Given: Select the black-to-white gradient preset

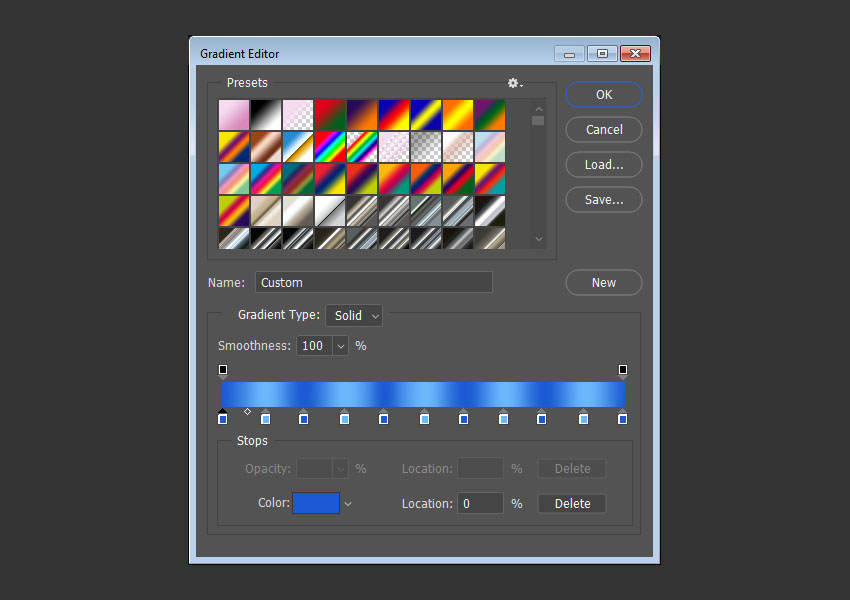Looking at the screenshot, I should click(266, 115).
